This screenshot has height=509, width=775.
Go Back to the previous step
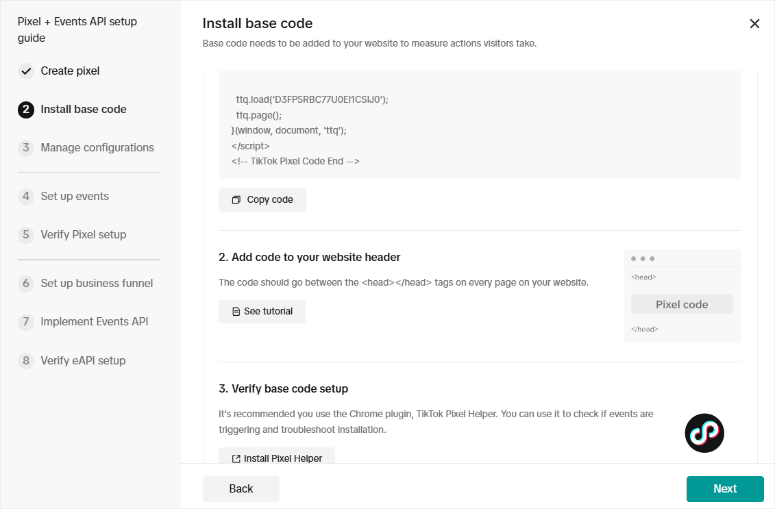241,489
